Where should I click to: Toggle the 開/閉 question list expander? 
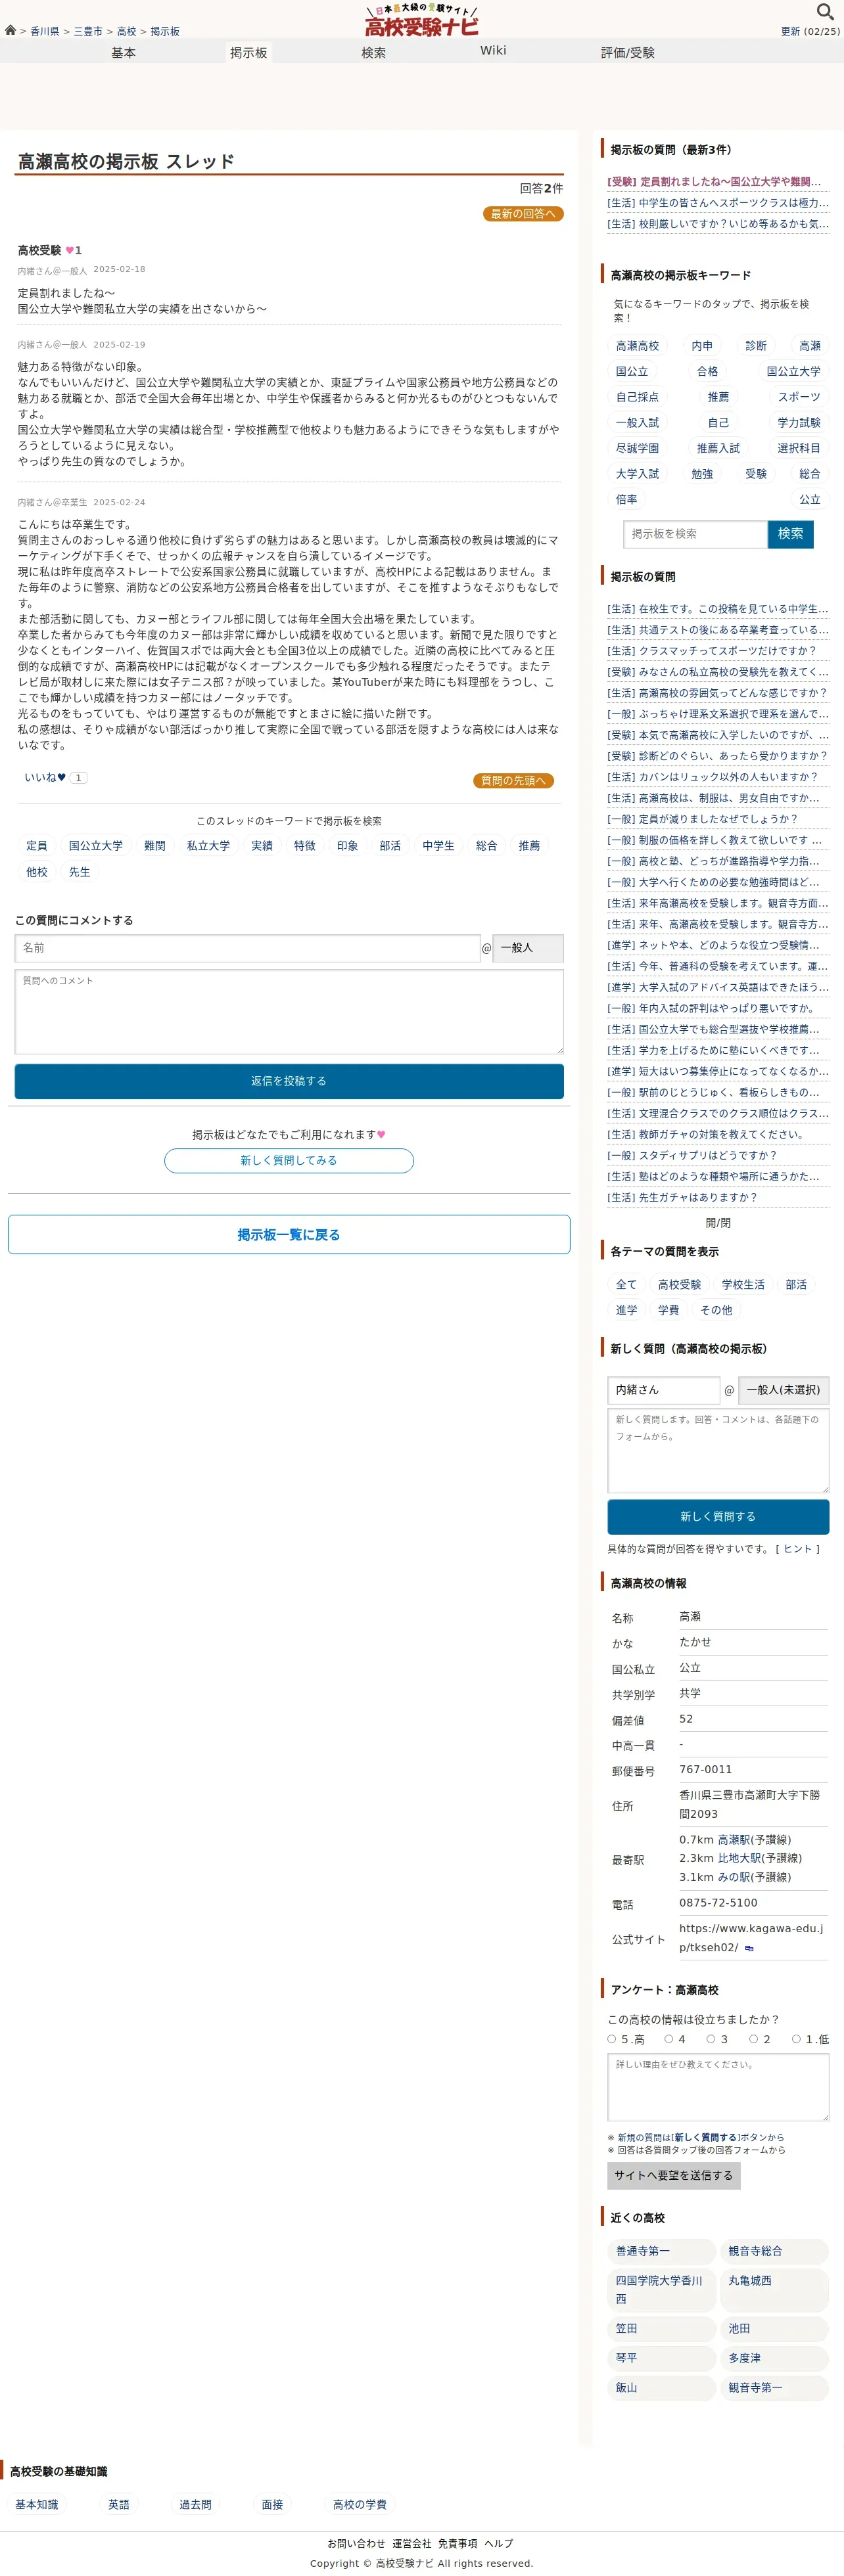coord(718,1223)
